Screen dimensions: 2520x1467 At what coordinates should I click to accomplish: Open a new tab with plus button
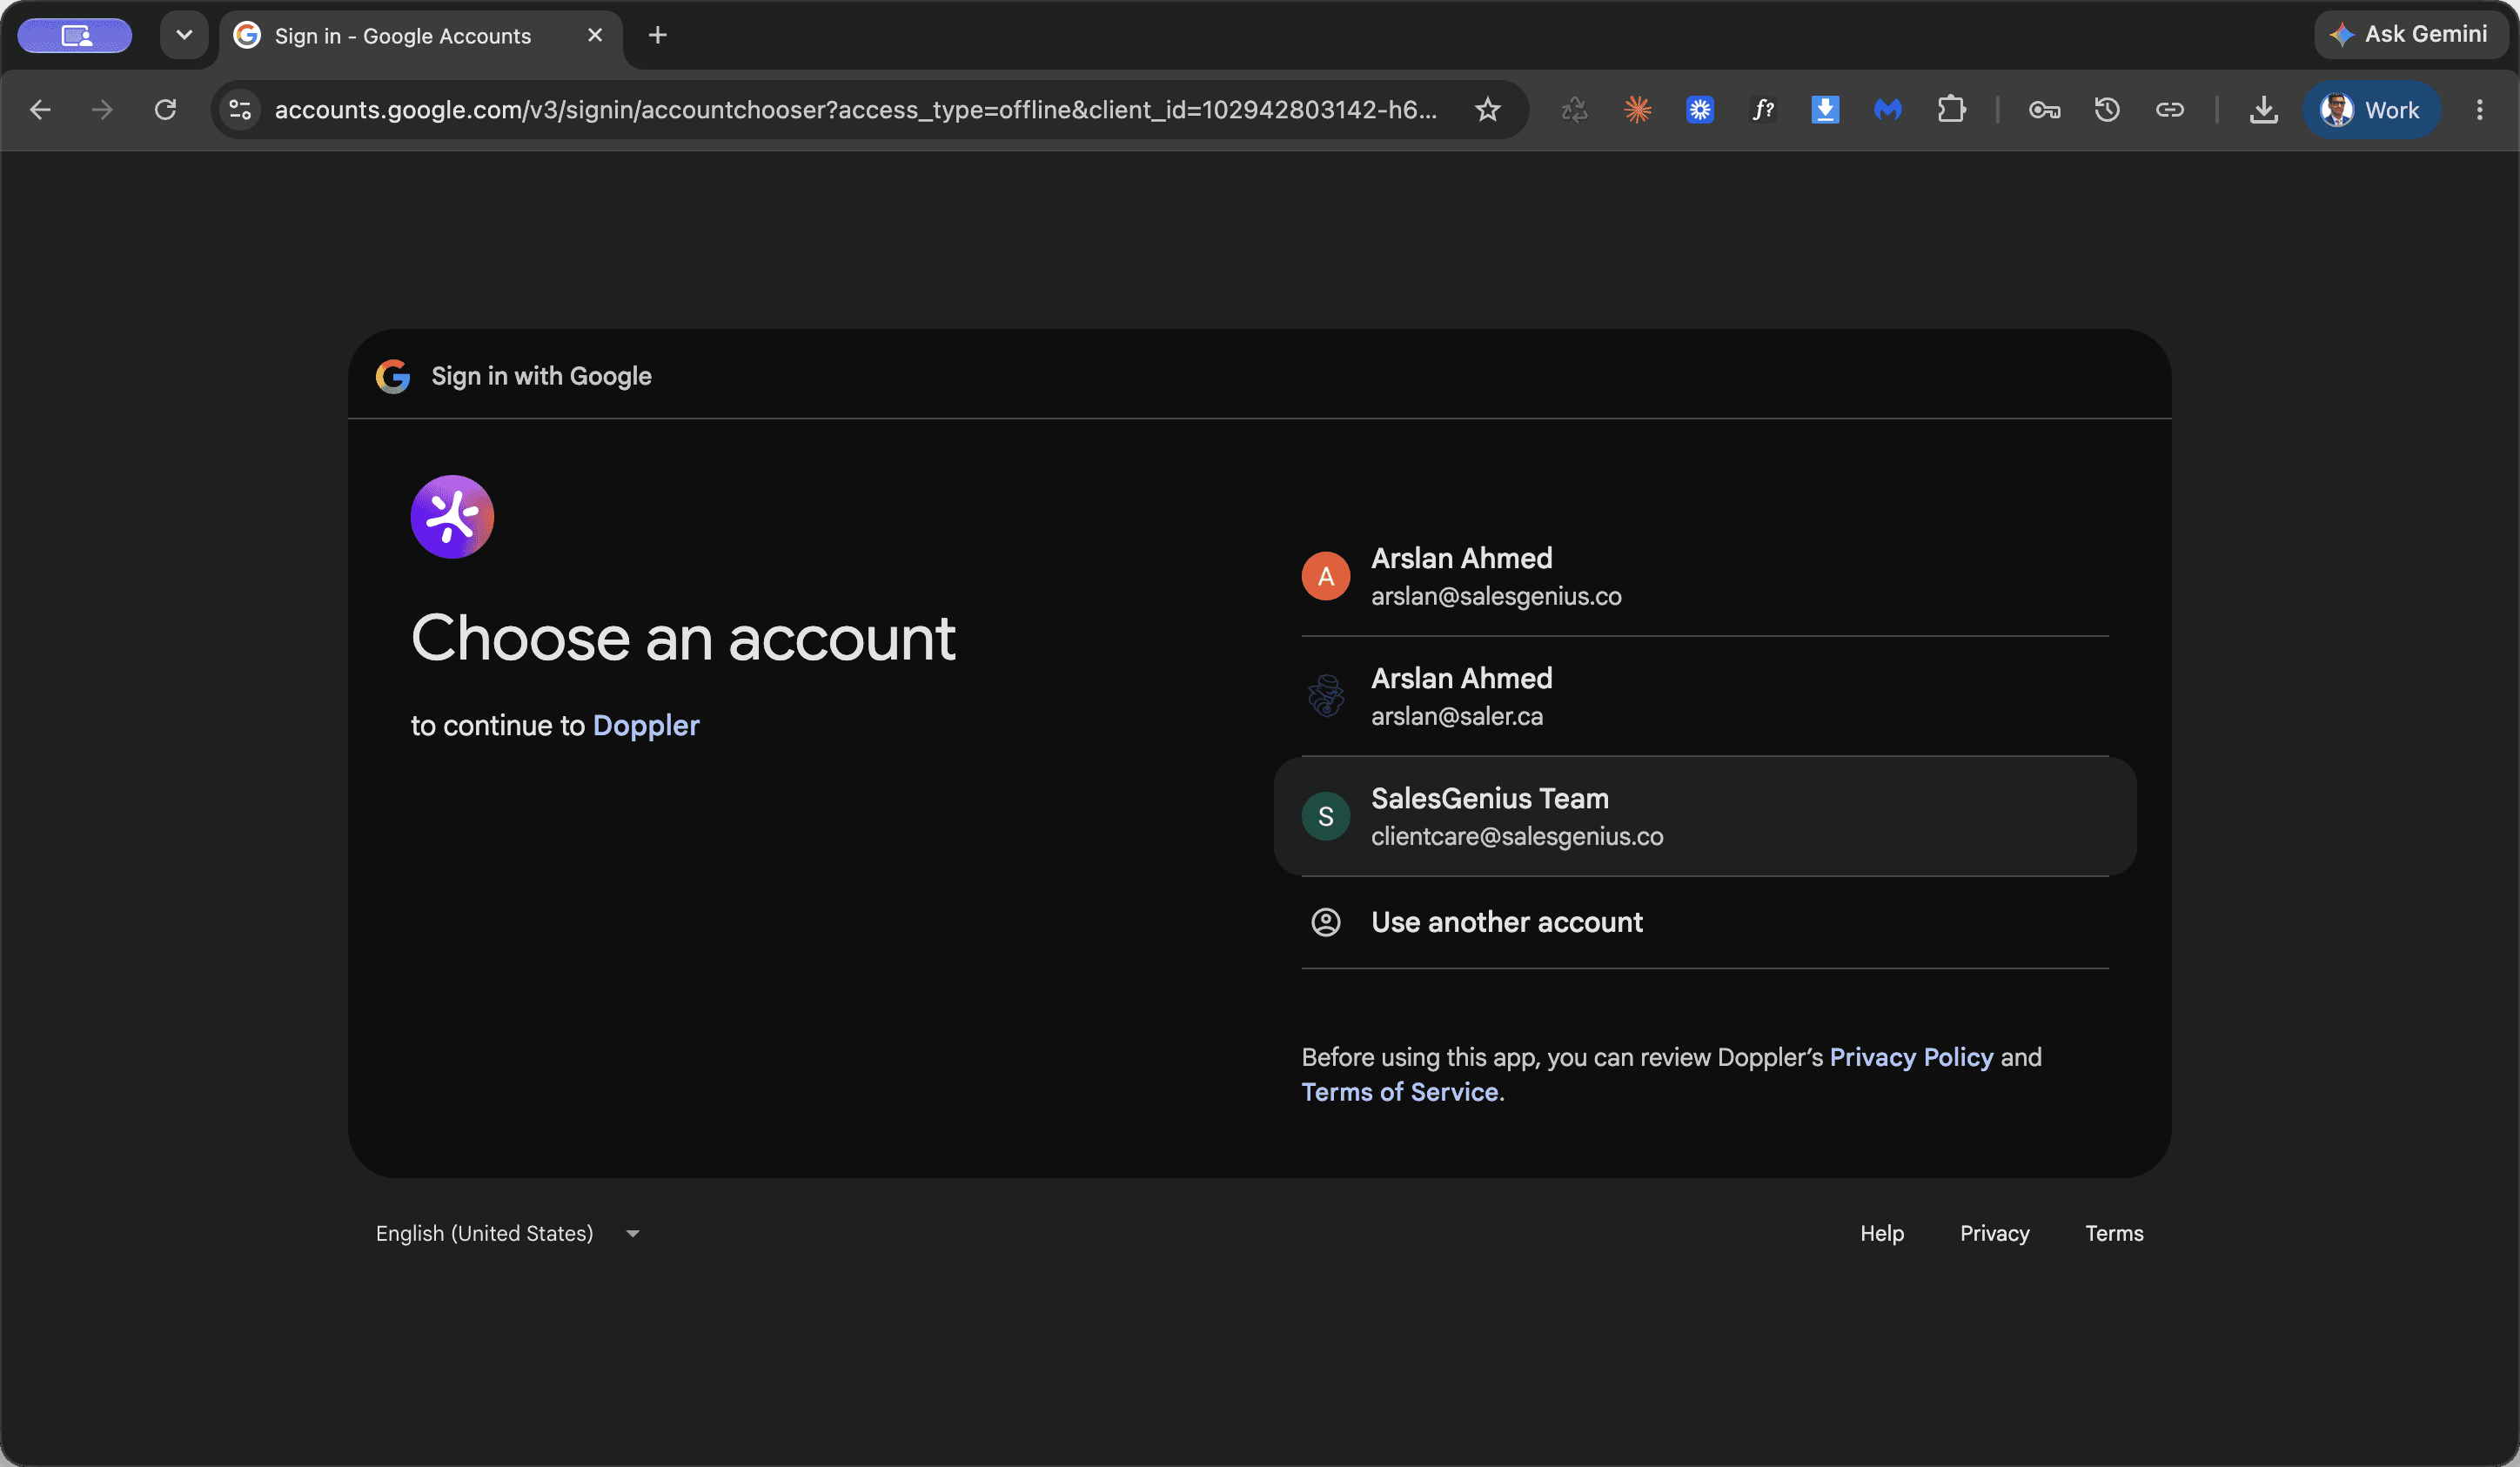[x=657, y=36]
